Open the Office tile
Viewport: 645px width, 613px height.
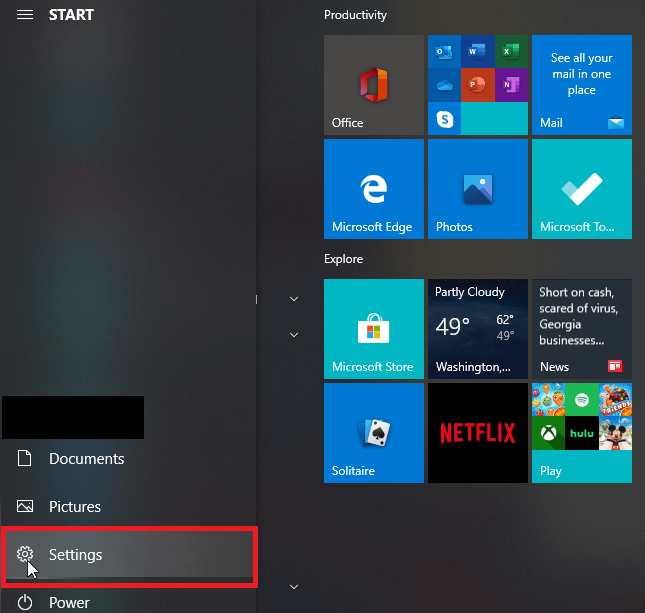[x=374, y=85]
